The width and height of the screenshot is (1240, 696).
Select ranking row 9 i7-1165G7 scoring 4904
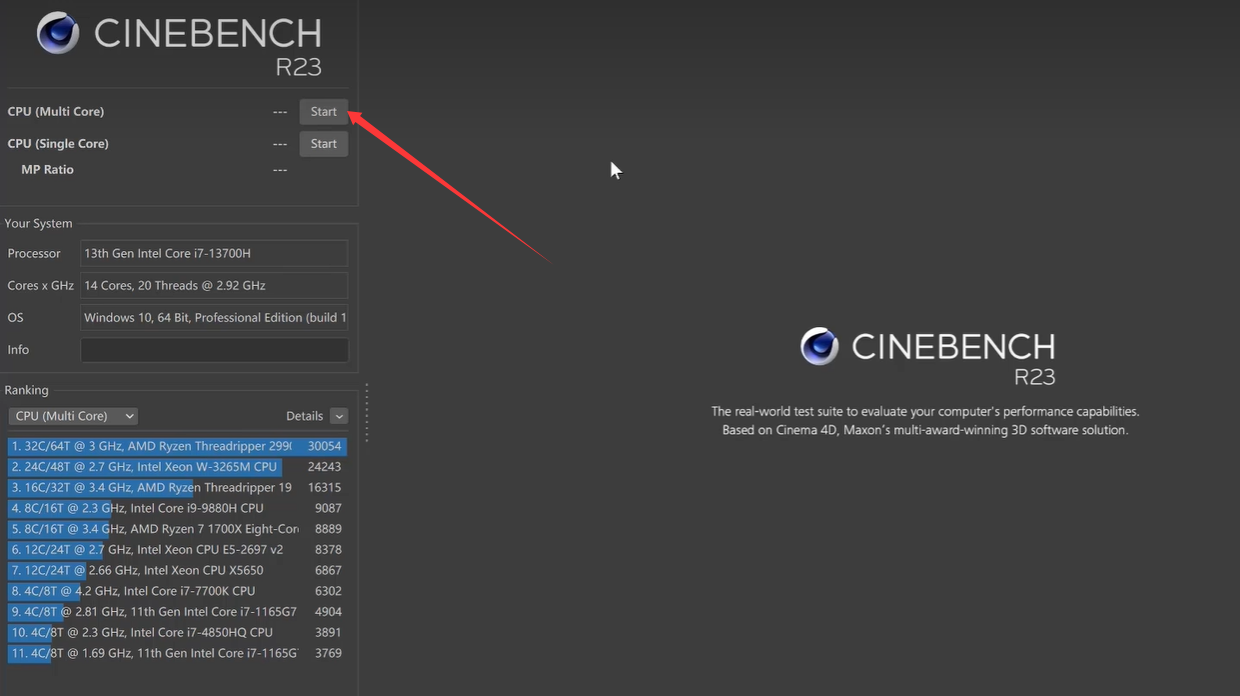(176, 612)
